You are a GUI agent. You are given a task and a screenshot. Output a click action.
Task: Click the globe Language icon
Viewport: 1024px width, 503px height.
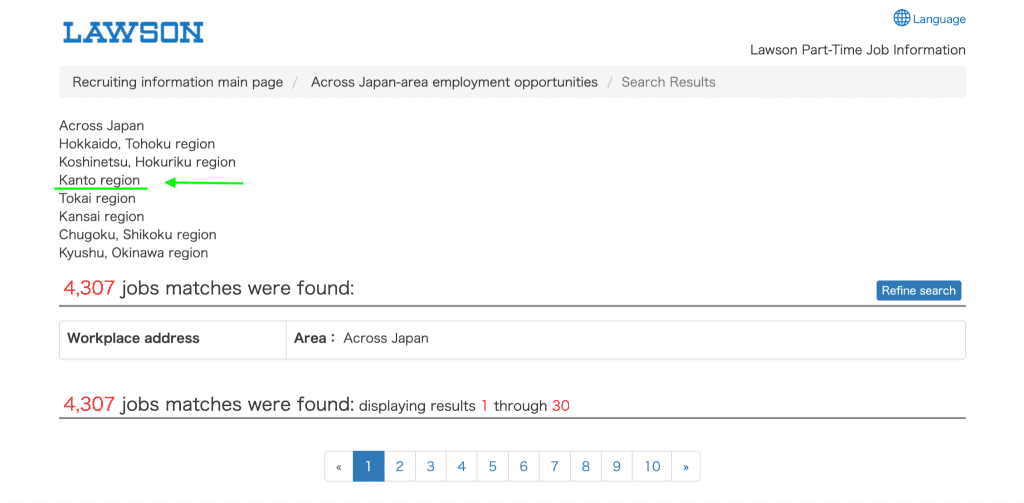pyautogui.click(x=901, y=18)
